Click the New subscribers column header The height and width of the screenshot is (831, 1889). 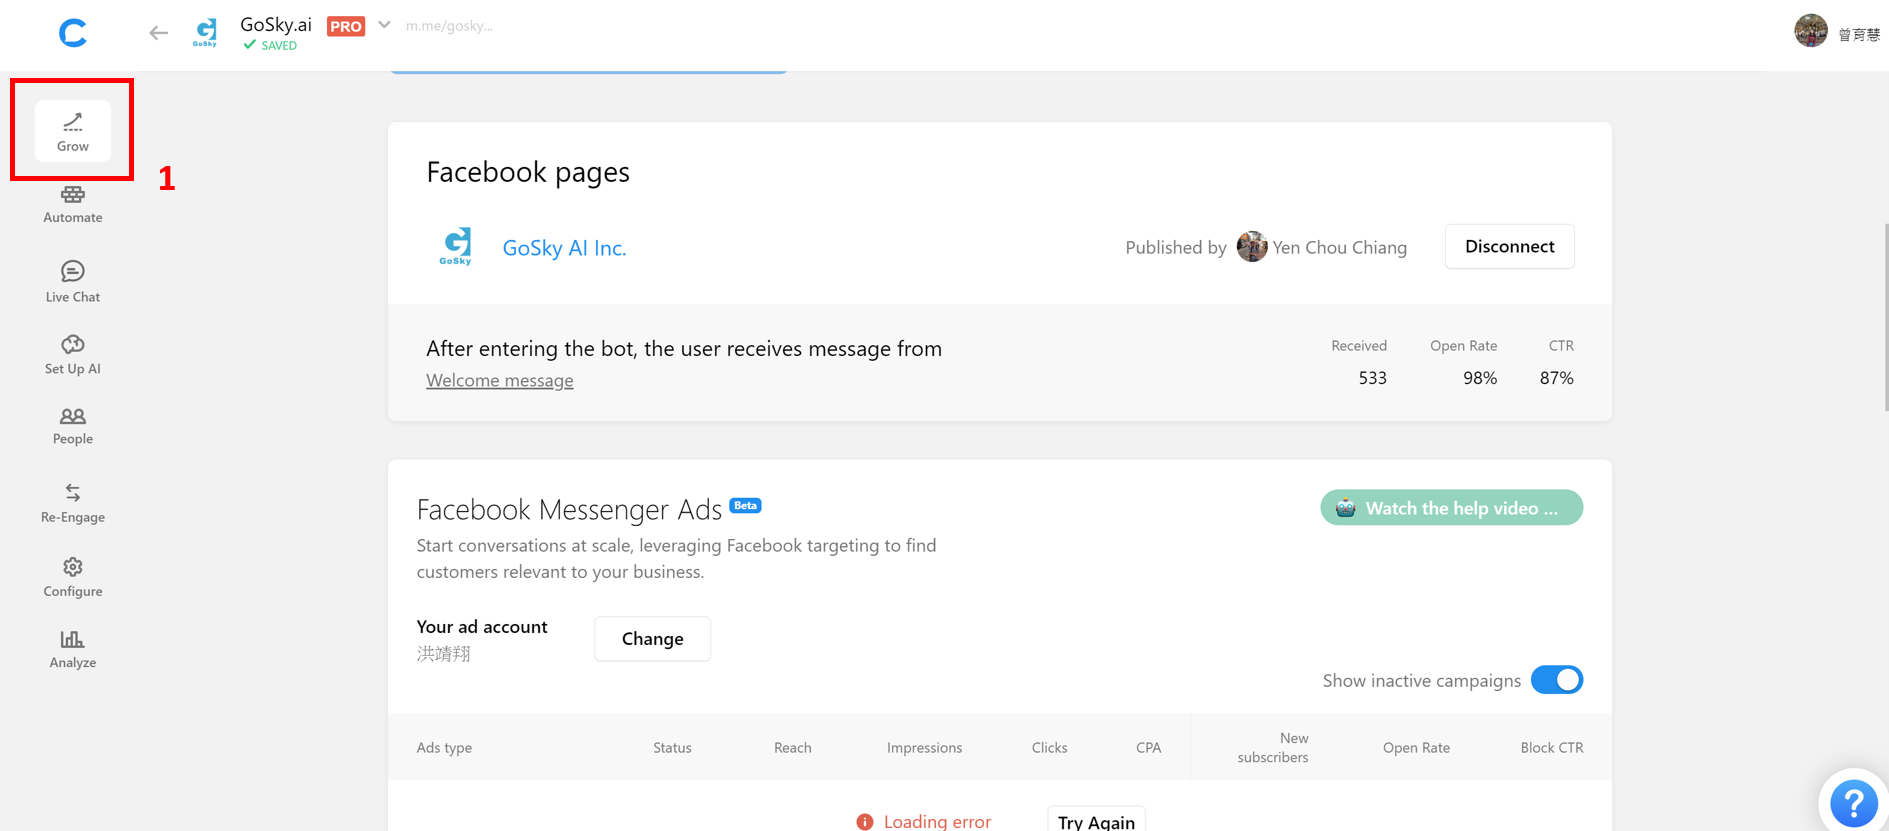tap(1273, 747)
